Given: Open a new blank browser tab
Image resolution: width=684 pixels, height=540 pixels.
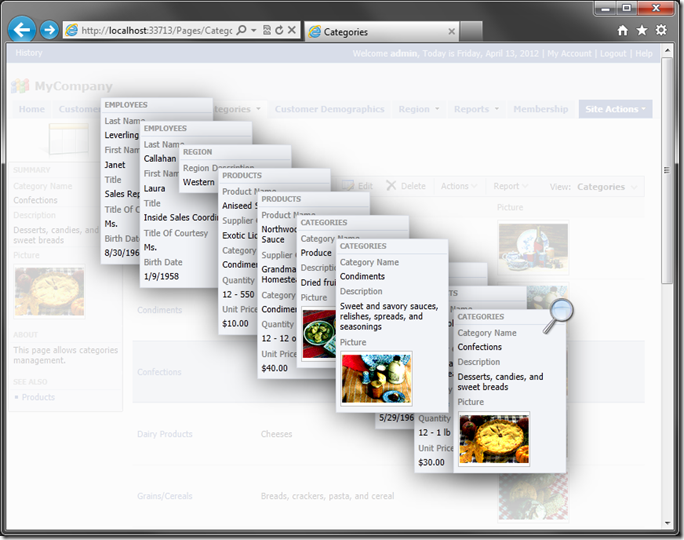Looking at the screenshot, I should click(471, 31).
